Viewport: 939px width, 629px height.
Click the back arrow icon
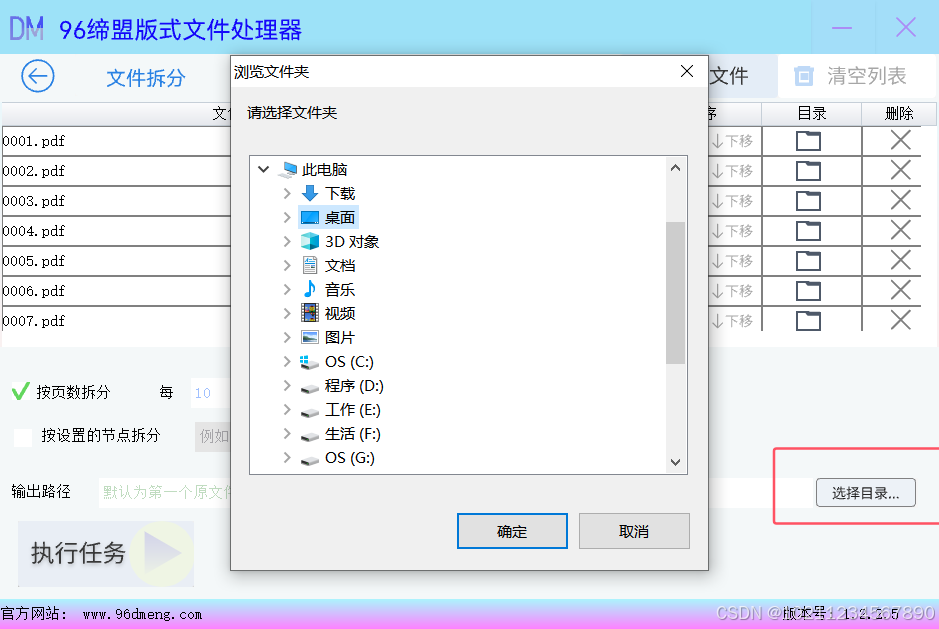[38, 76]
